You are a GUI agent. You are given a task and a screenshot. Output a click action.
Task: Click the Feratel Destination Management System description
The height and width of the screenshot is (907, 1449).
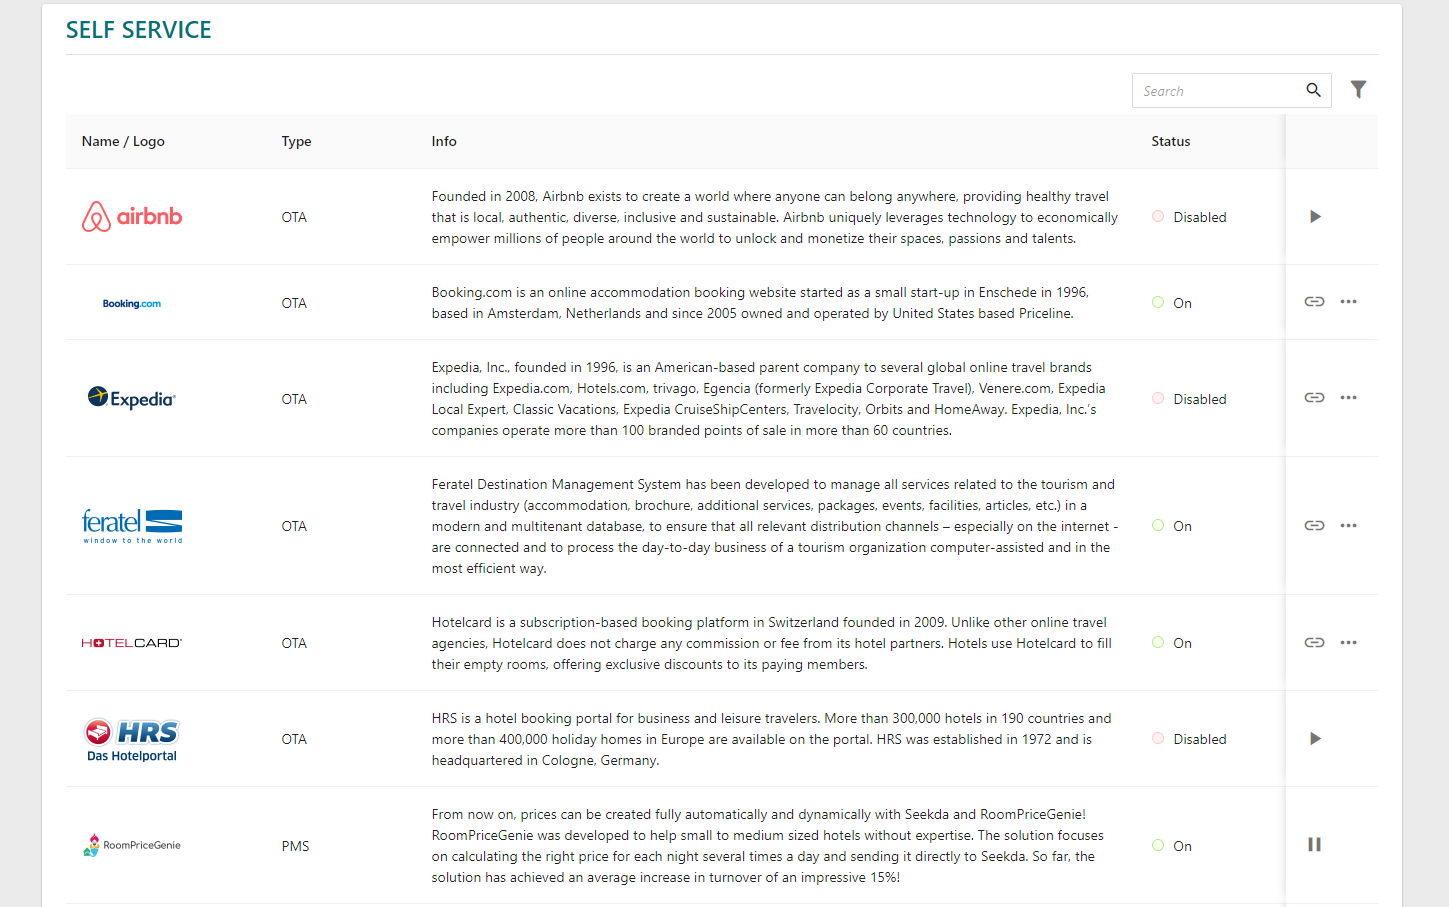(775, 526)
